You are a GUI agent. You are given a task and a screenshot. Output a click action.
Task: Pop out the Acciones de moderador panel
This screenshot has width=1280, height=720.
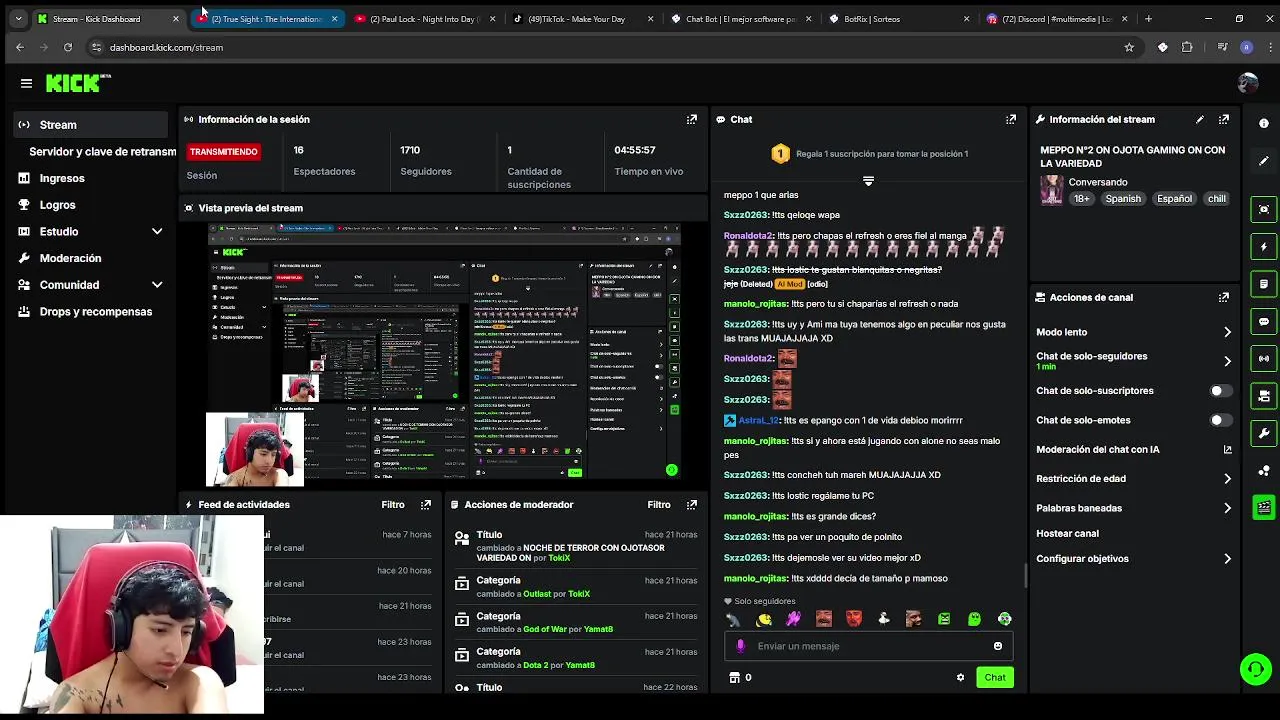point(691,505)
